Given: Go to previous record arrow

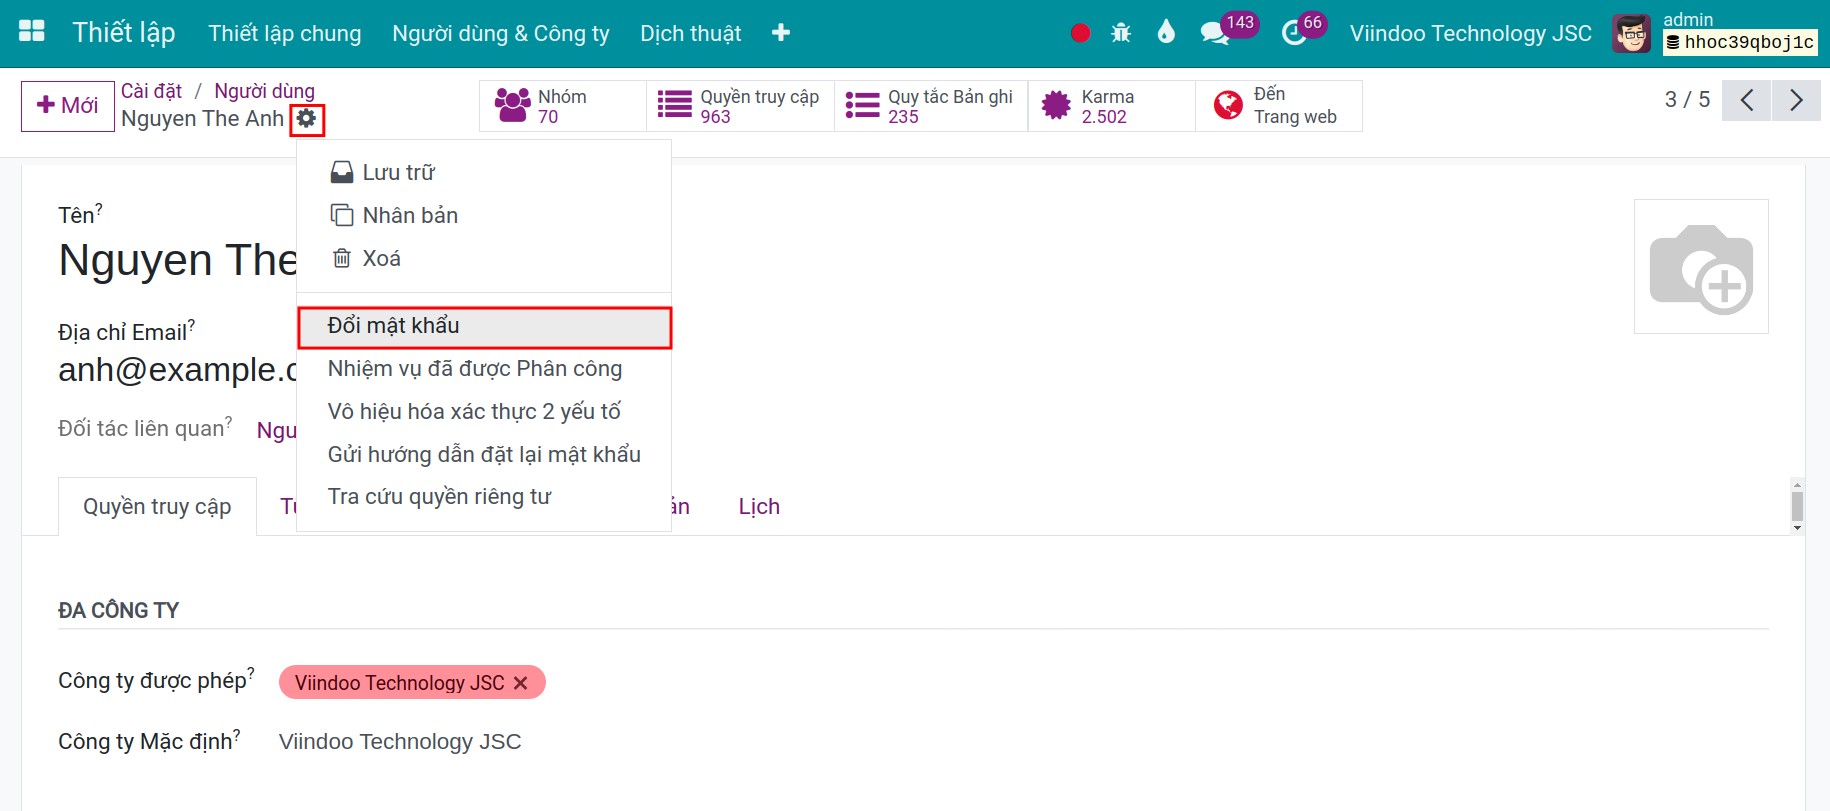Looking at the screenshot, I should coord(1747,100).
